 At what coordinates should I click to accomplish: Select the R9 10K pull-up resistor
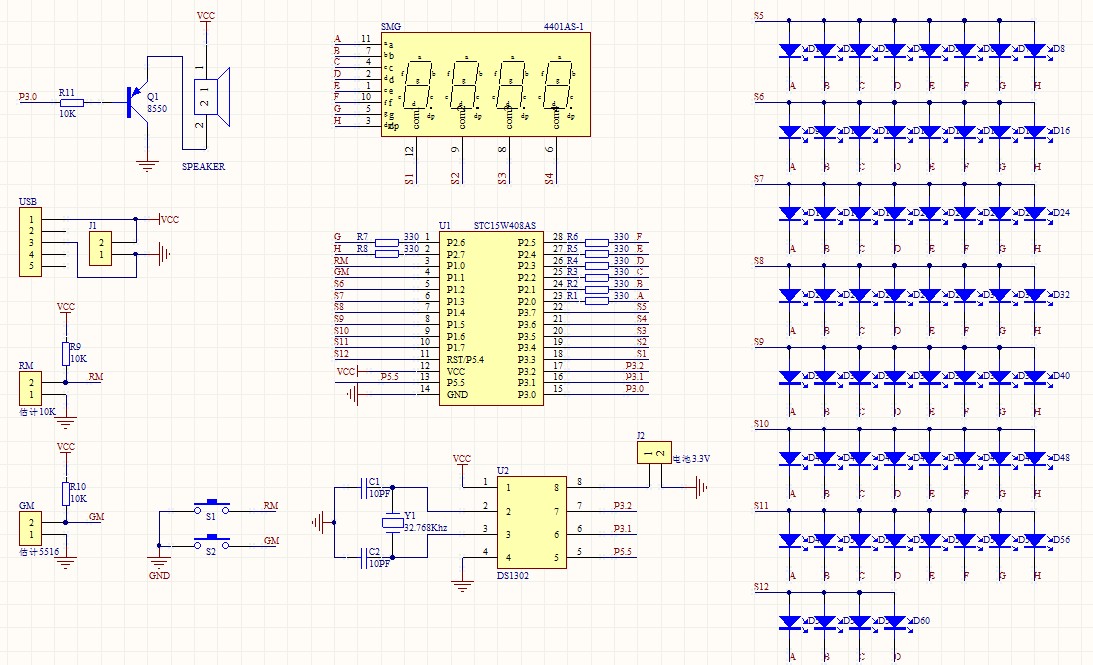[x=66, y=353]
